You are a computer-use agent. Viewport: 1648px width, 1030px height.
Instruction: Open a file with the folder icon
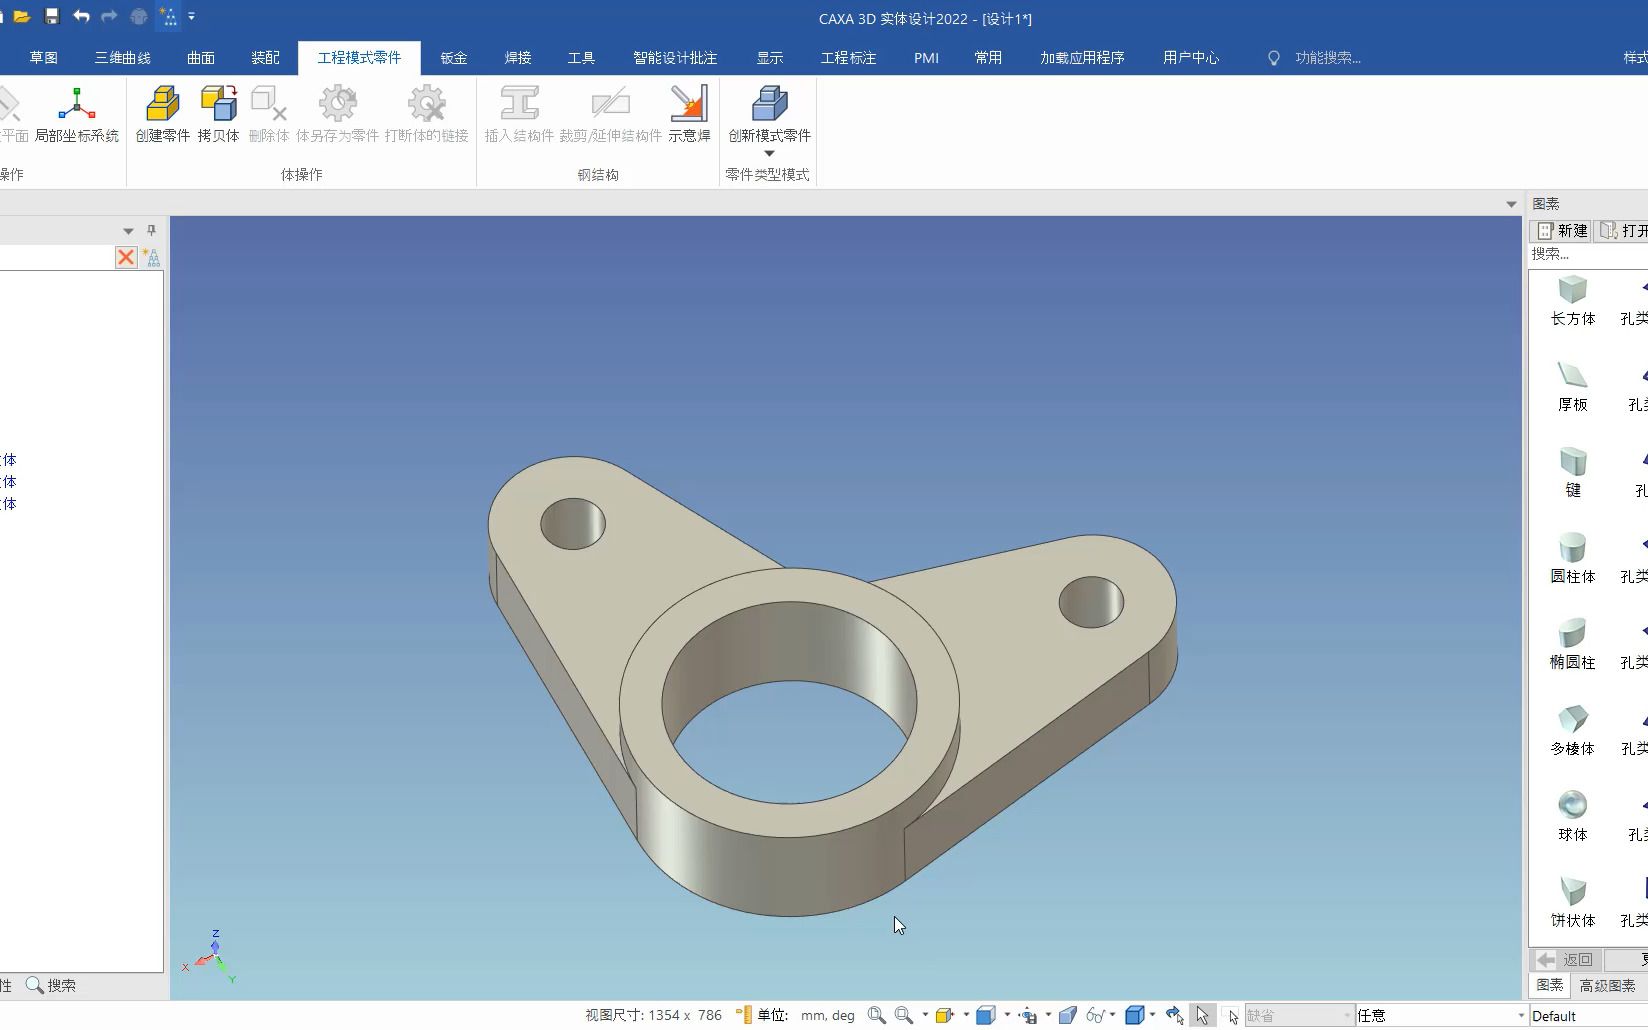[22, 16]
